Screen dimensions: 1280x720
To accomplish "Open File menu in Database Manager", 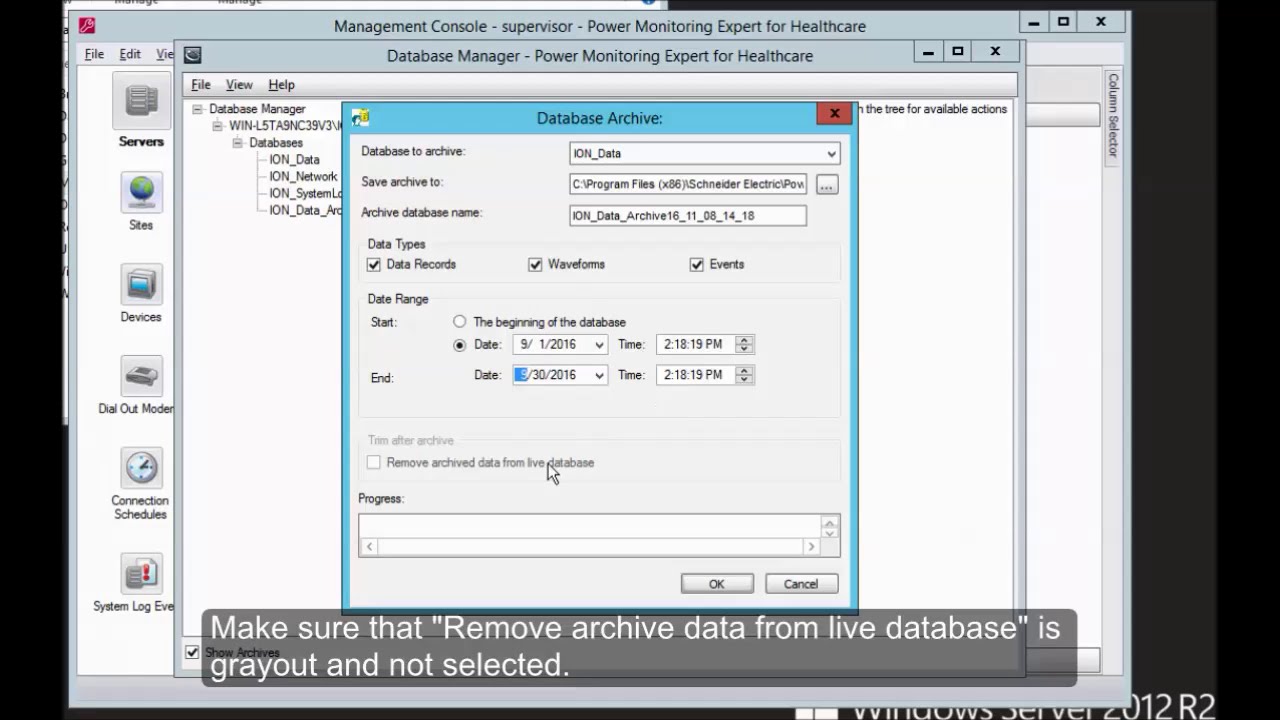I will (x=201, y=85).
